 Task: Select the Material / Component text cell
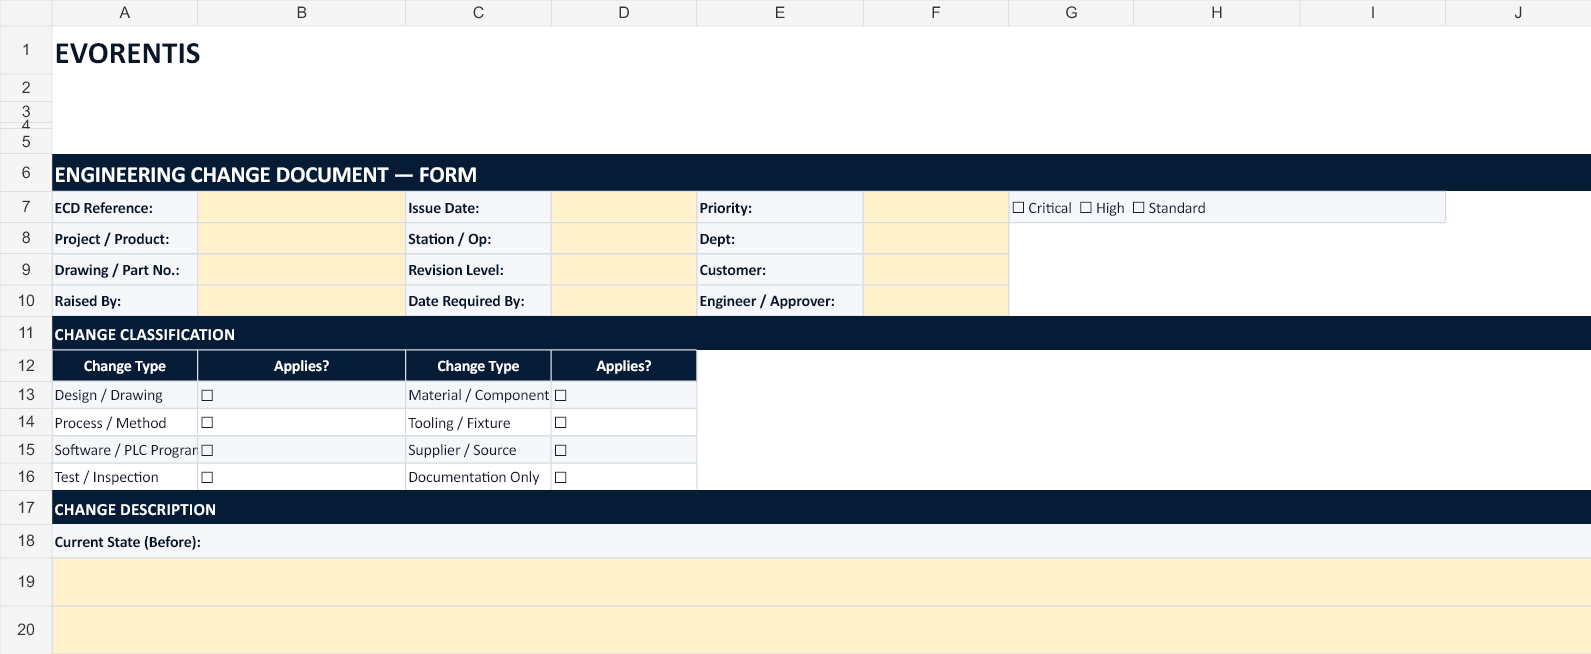click(478, 395)
